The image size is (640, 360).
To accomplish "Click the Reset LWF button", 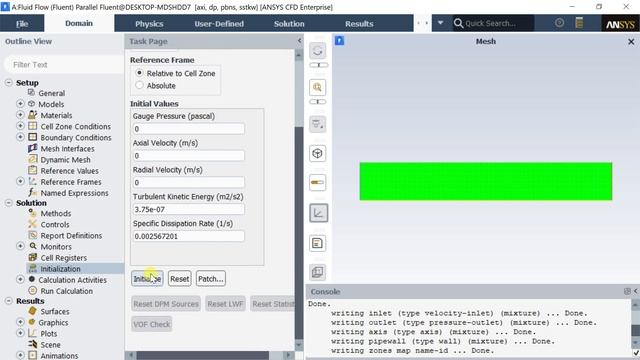I will point(225,304).
